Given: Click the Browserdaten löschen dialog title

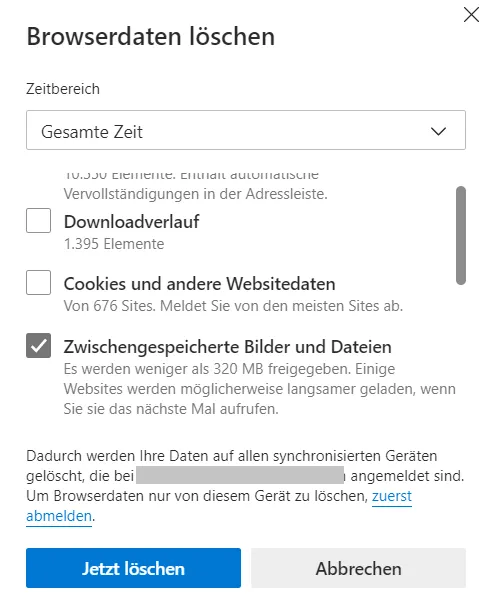Looking at the screenshot, I should [x=151, y=37].
